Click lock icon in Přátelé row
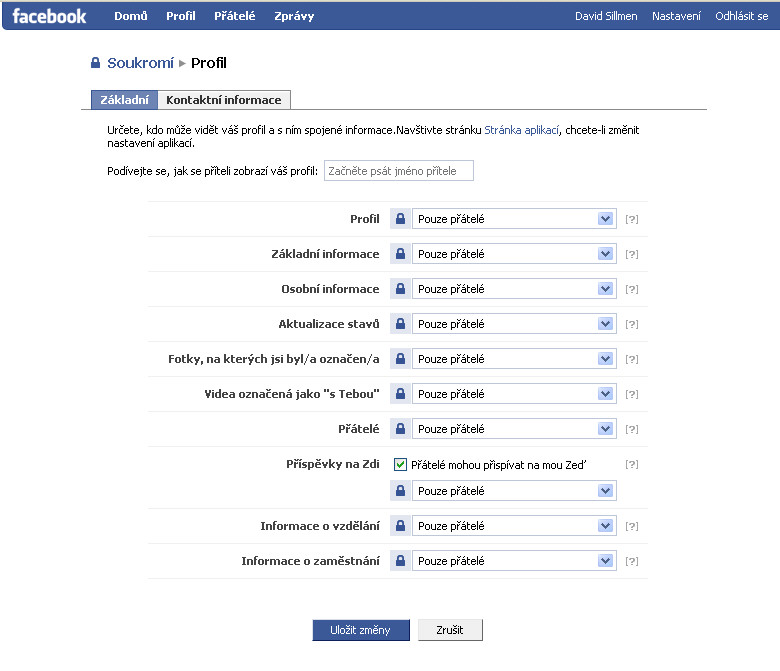This screenshot has width=780, height=671. pos(400,429)
